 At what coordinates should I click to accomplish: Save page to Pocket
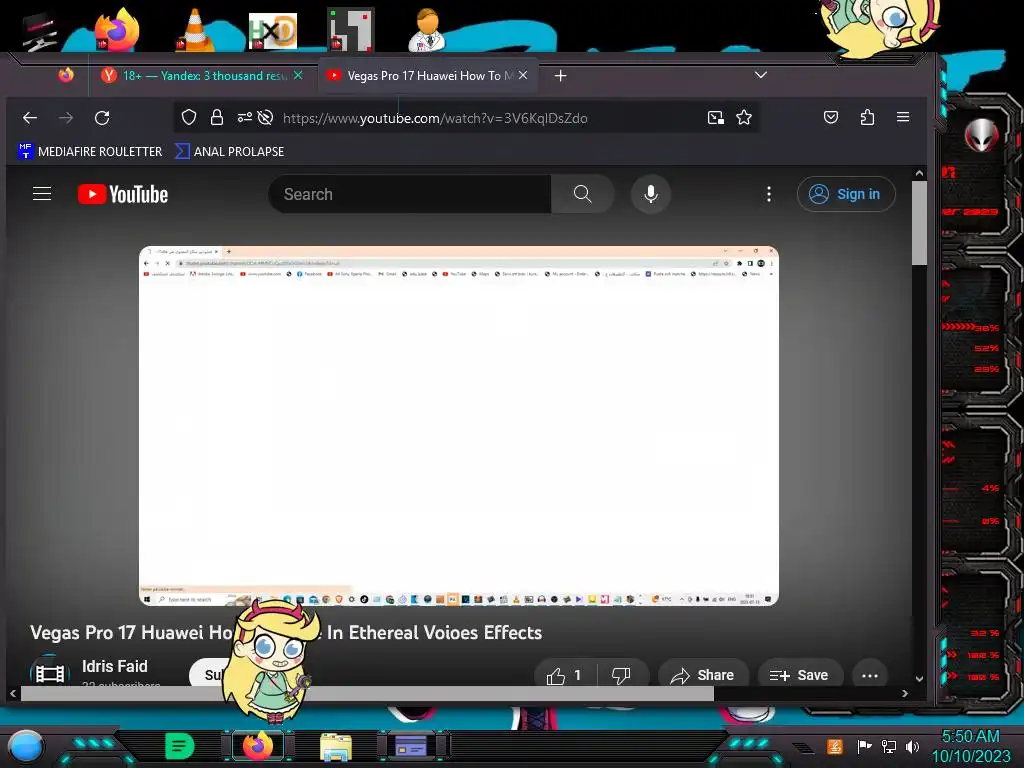click(831, 118)
